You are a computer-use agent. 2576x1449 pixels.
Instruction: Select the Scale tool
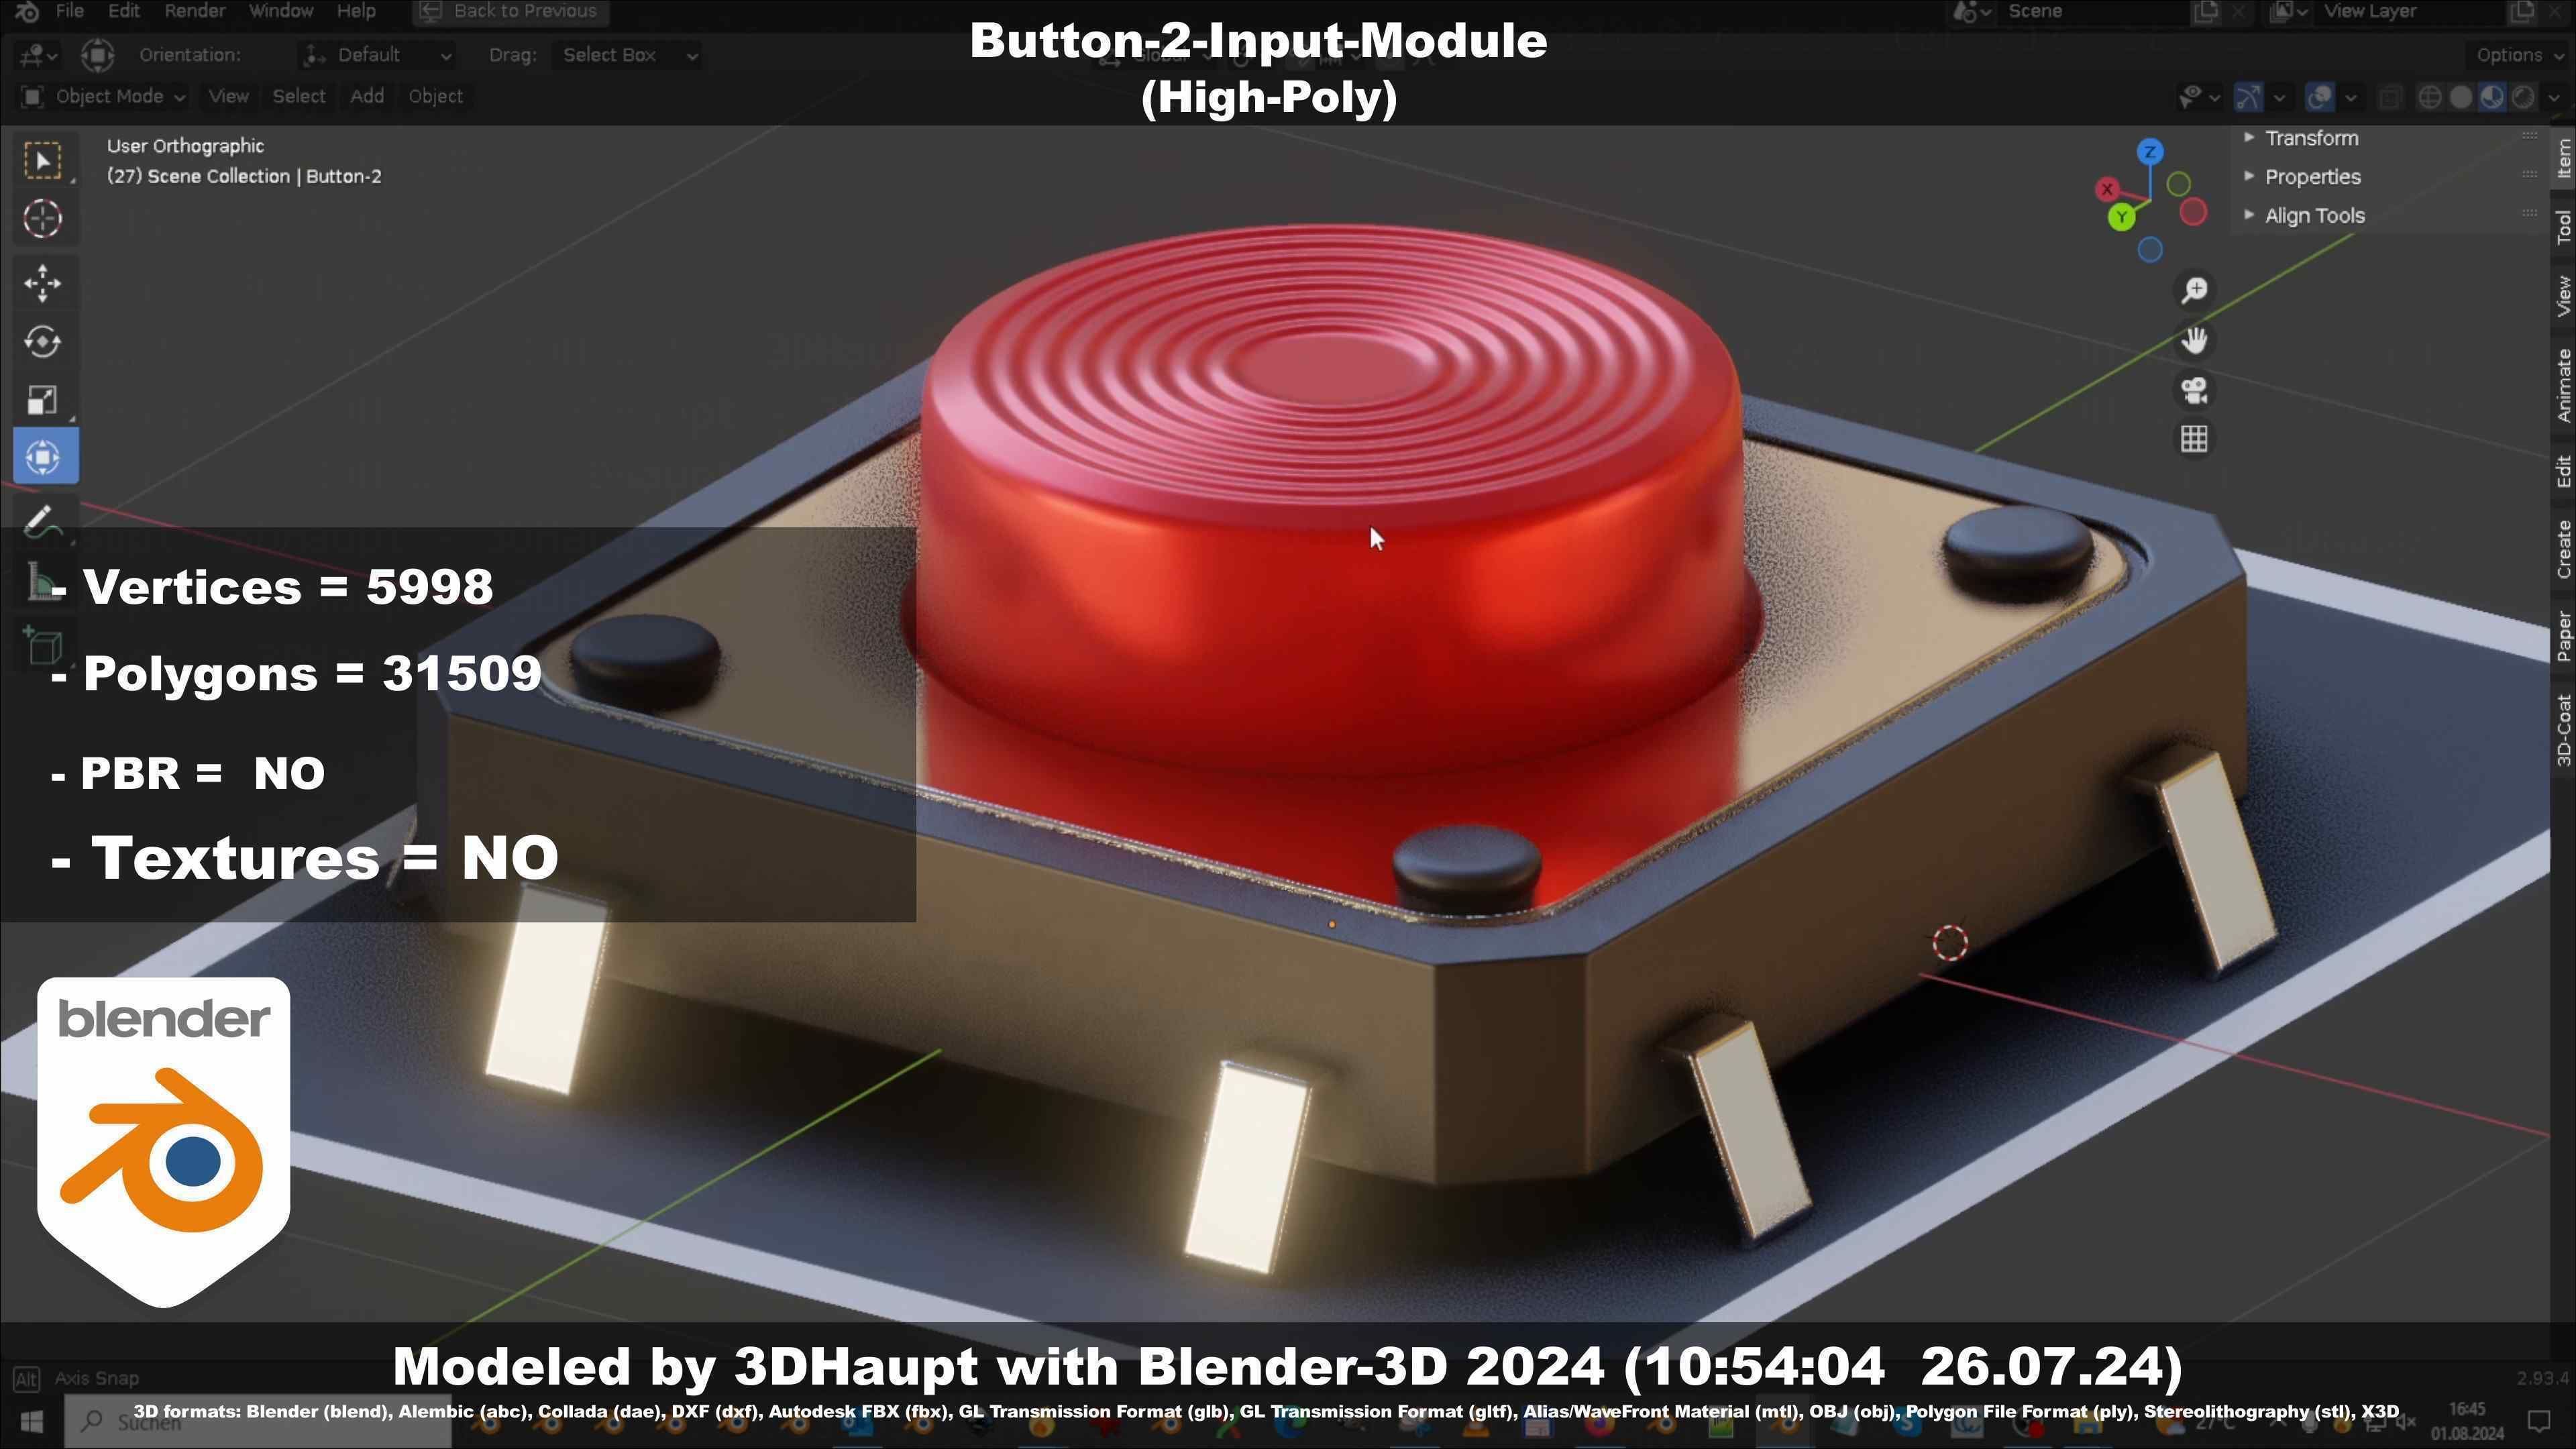click(x=42, y=400)
